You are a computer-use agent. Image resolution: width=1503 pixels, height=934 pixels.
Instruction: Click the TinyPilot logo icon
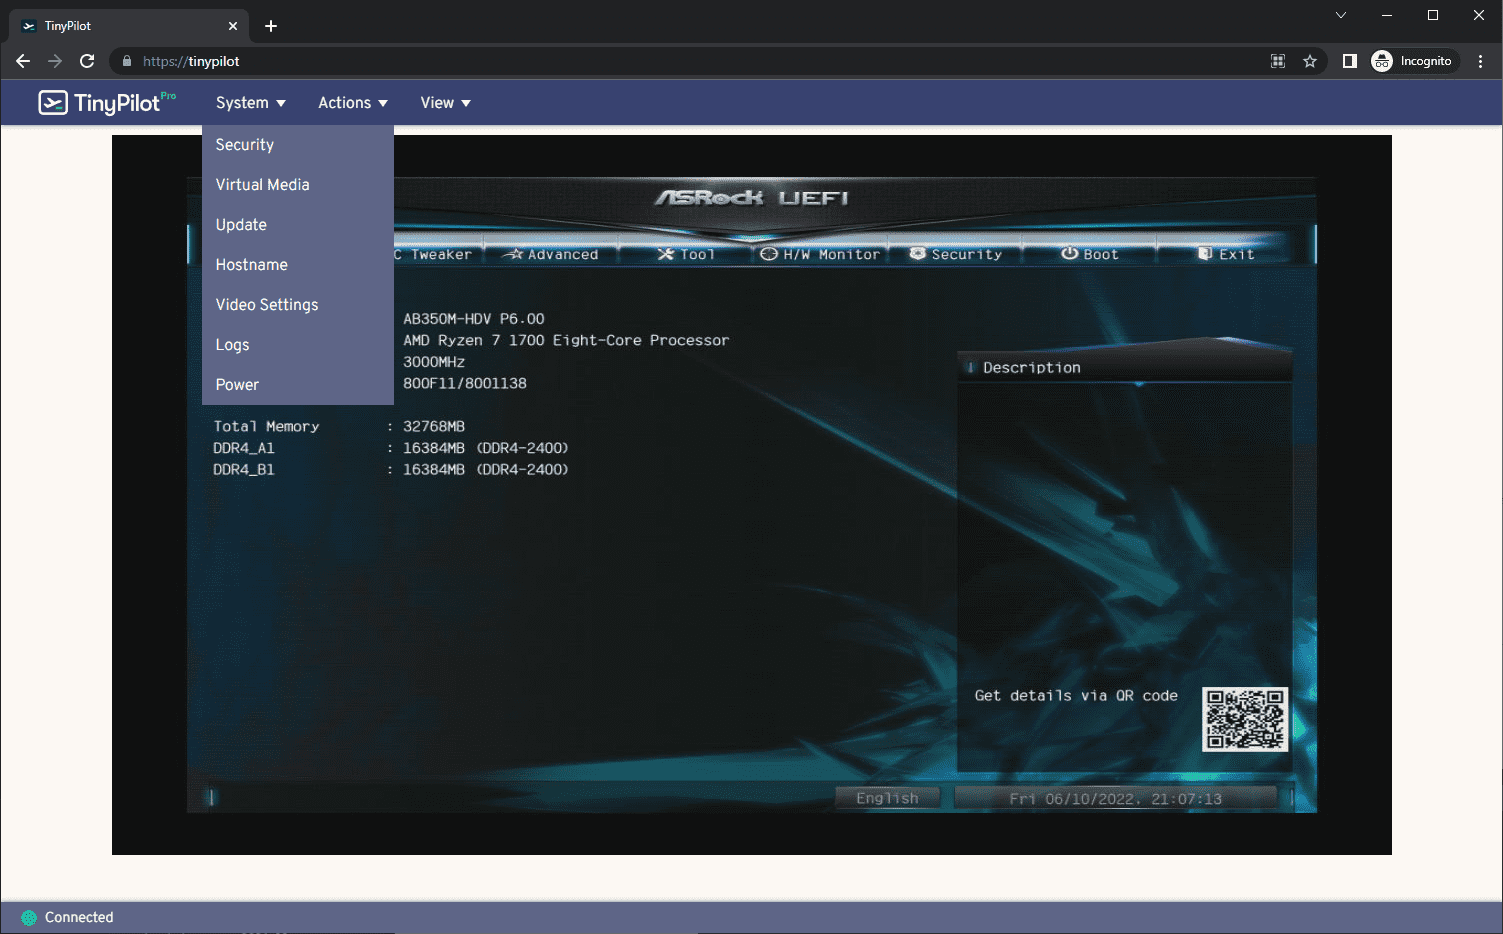(53, 103)
